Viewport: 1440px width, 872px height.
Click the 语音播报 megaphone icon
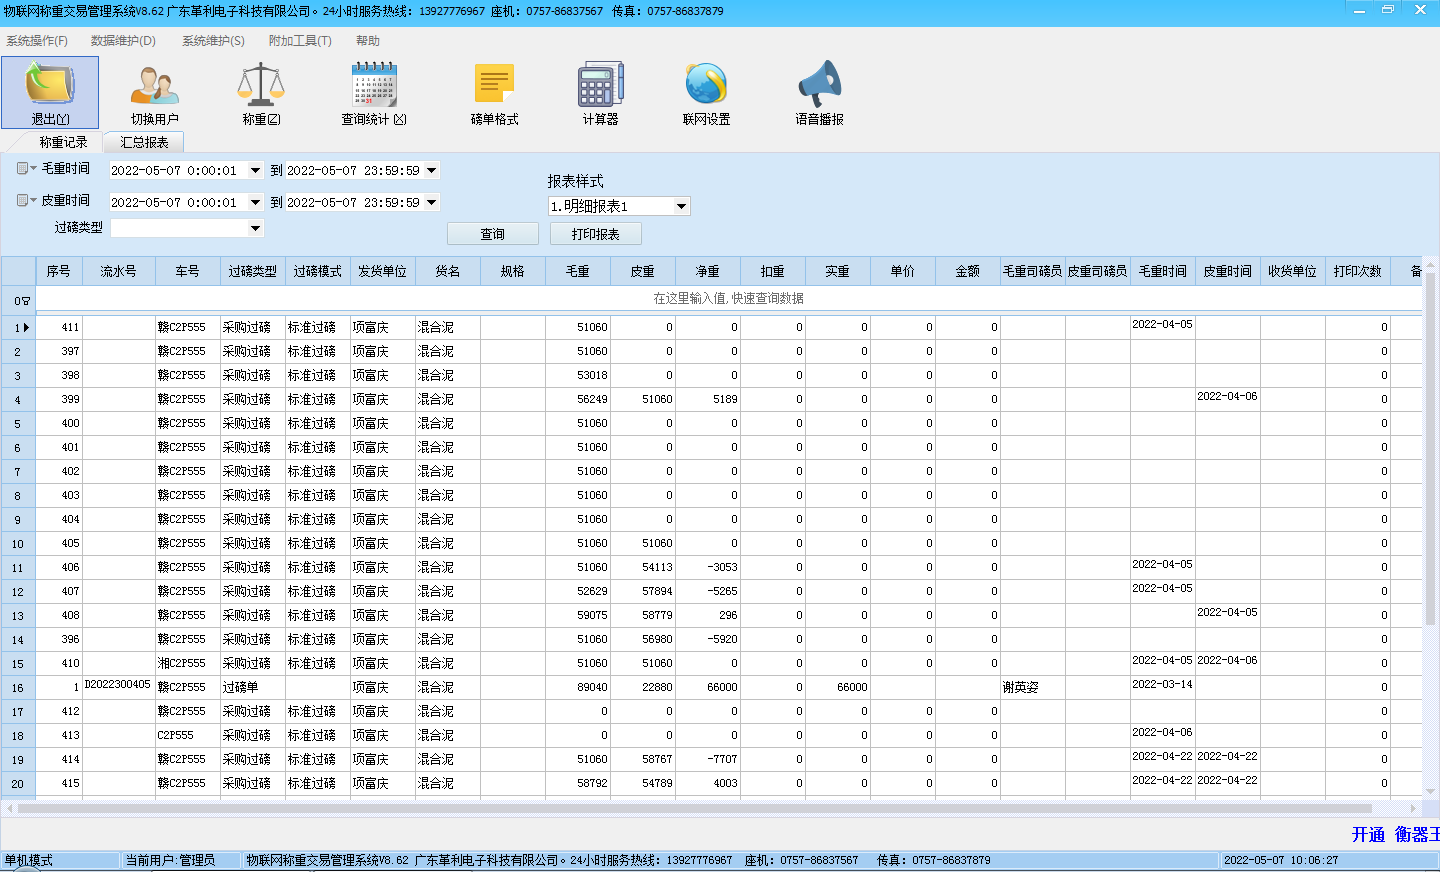819,86
